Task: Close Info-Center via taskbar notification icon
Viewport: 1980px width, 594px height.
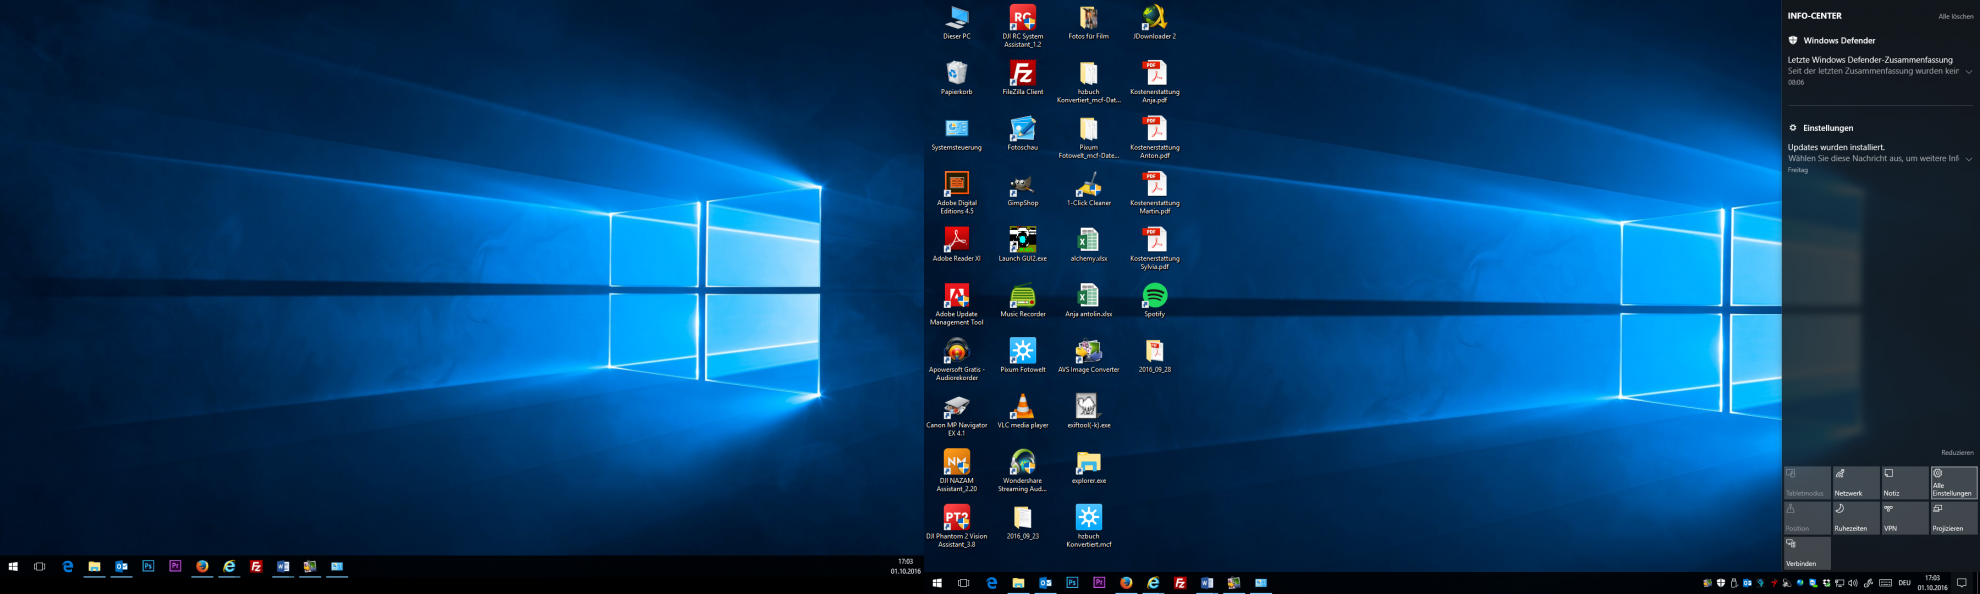Action: point(1962,583)
